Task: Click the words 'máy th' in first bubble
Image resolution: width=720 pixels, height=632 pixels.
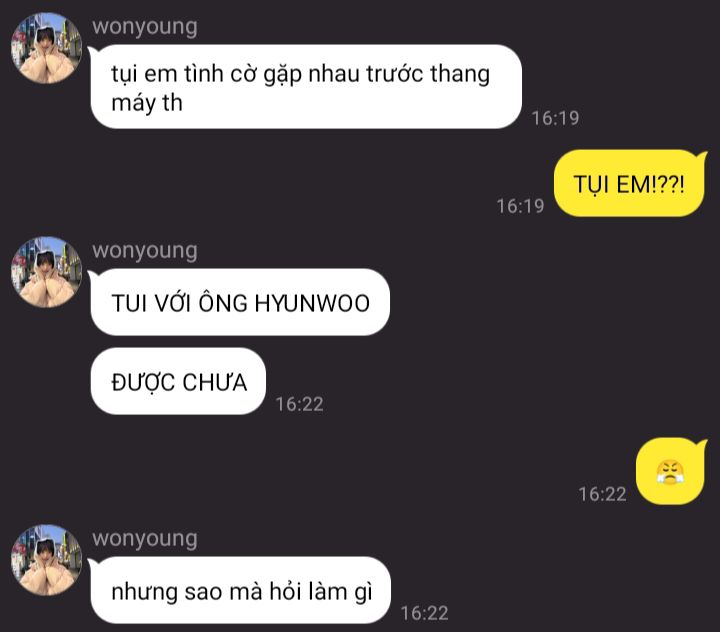Action: (147, 104)
